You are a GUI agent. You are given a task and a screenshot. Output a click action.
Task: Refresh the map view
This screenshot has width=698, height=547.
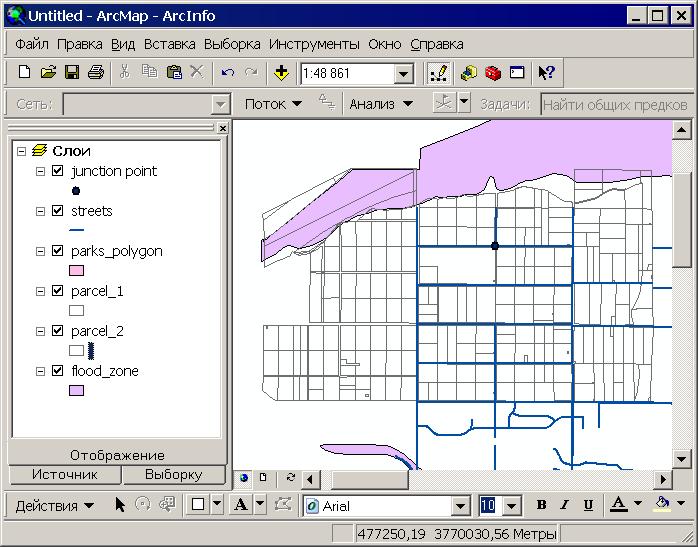tap(291, 478)
